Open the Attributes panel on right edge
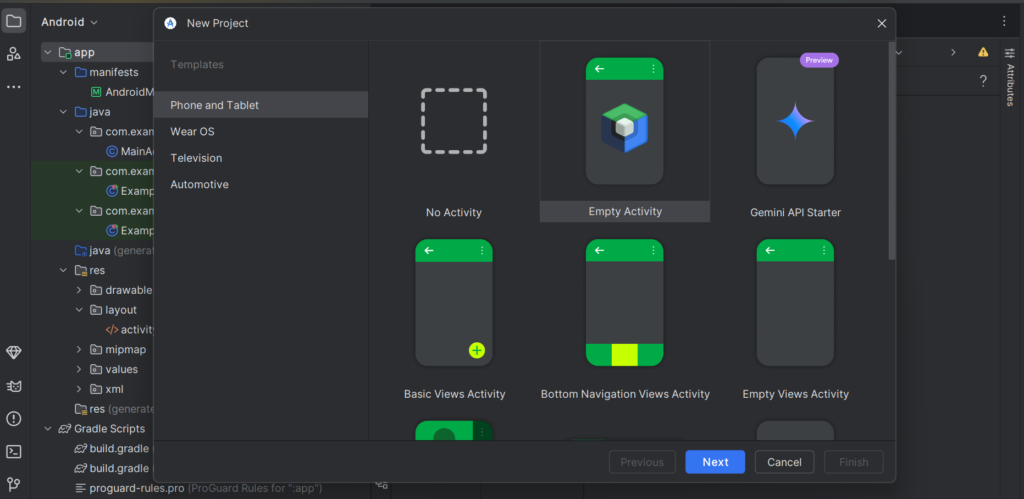 pyautogui.click(x=1010, y=75)
